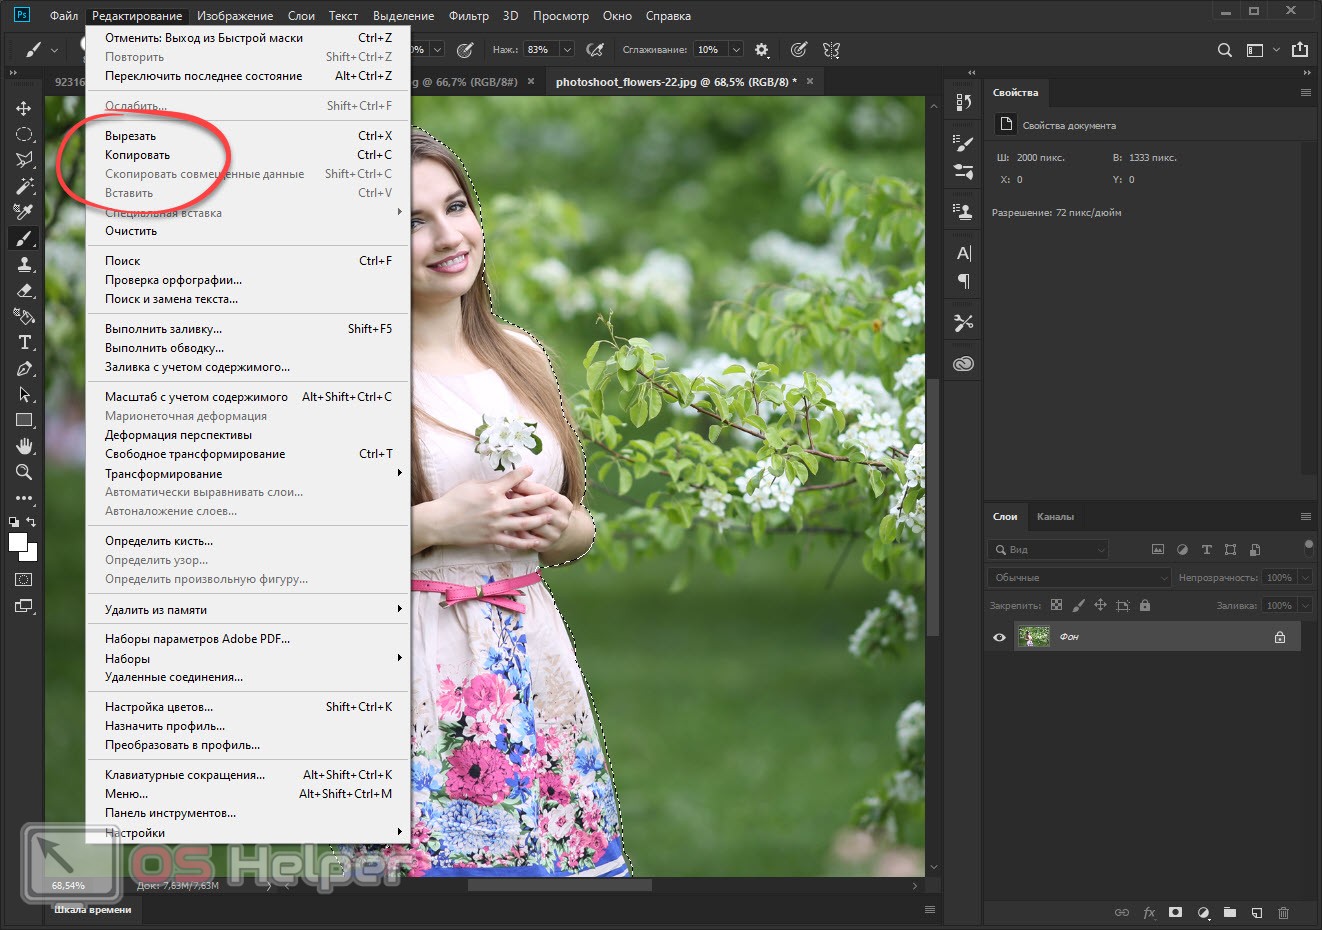Viewport: 1322px width, 930px height.
Task: Toggle Quick Mask mode
Action: click(24, 579)
